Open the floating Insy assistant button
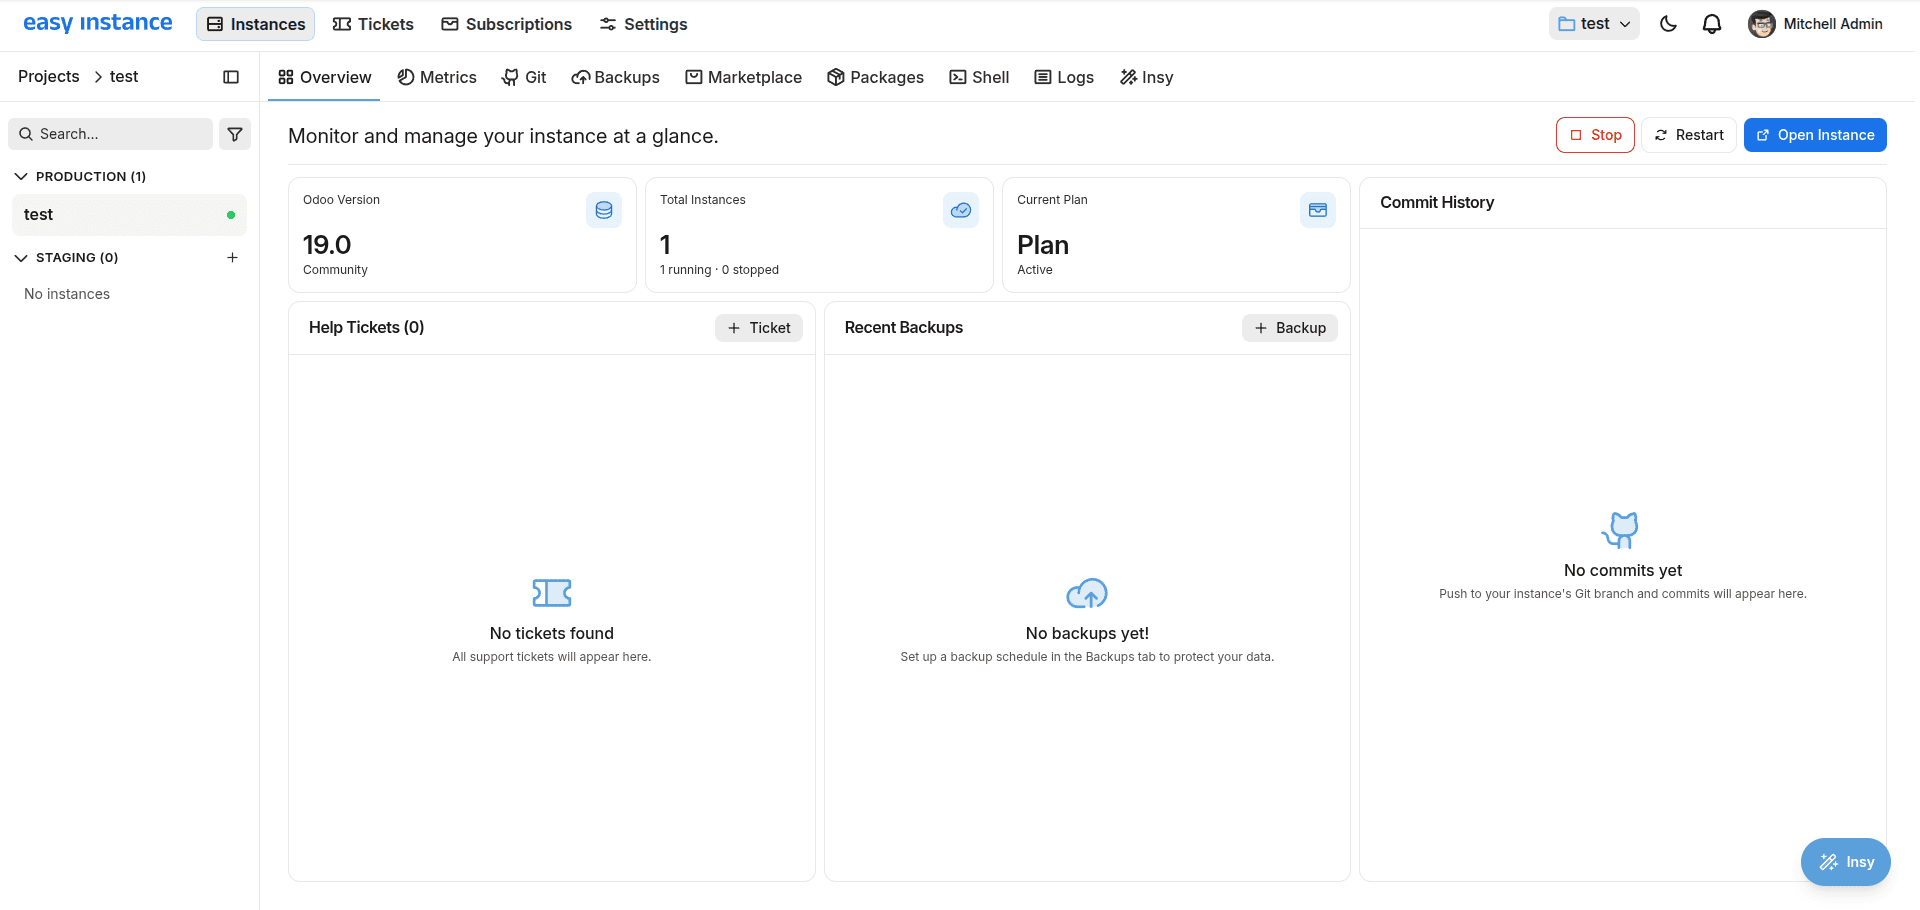The width and height of the screenshot is (1920, 910). coord(1846,862)
